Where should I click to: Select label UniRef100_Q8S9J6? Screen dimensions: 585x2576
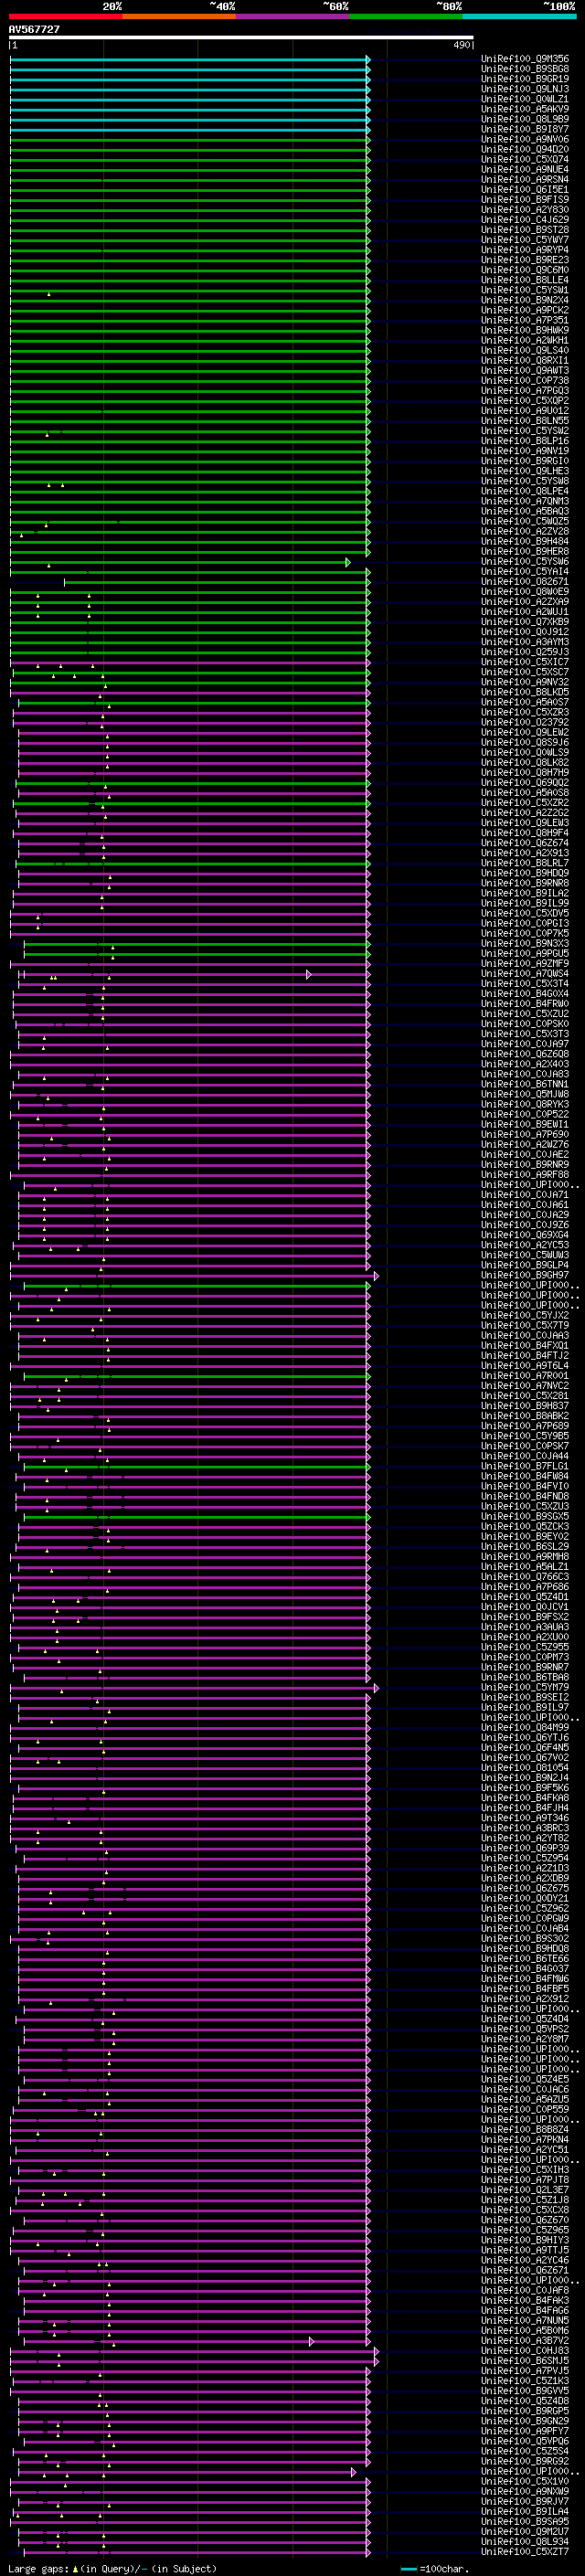pyautogui.click(x=525, y=742)
